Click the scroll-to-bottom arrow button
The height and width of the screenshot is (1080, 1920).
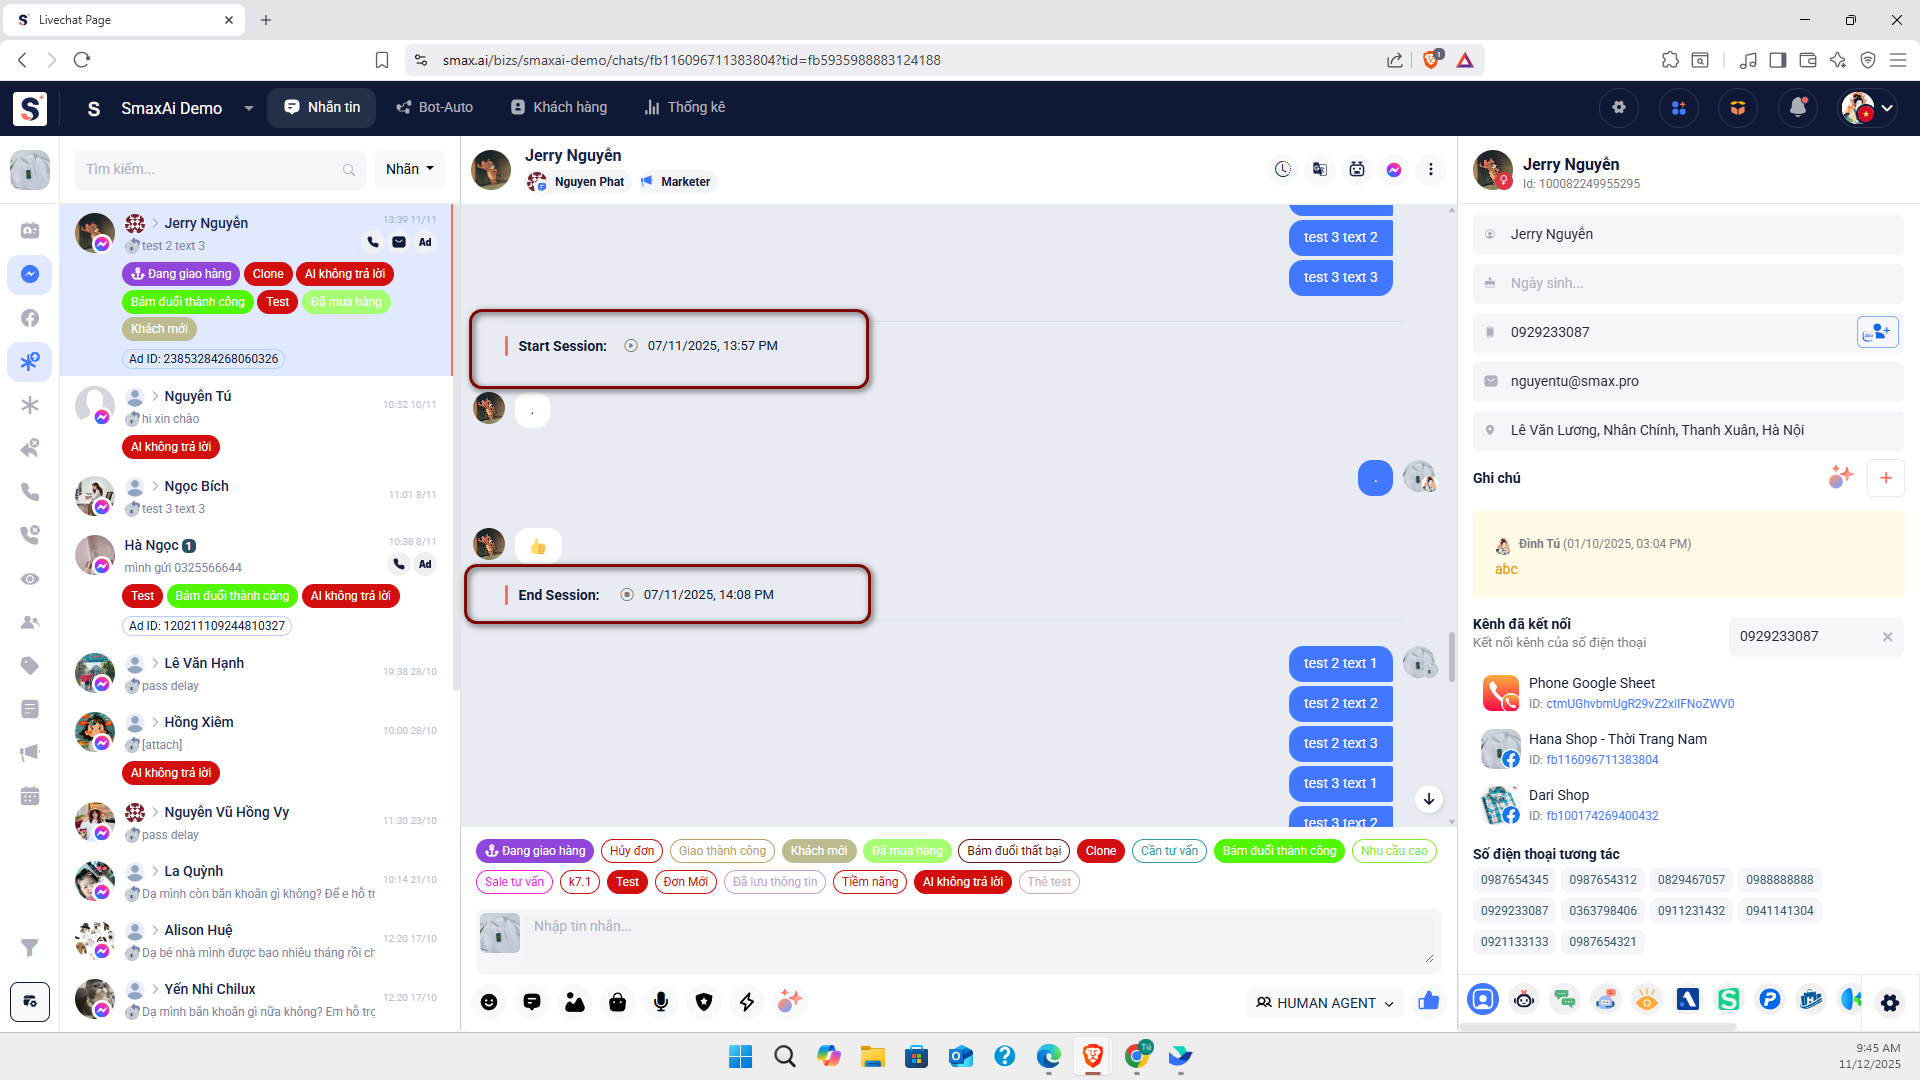coord(1429,798)
